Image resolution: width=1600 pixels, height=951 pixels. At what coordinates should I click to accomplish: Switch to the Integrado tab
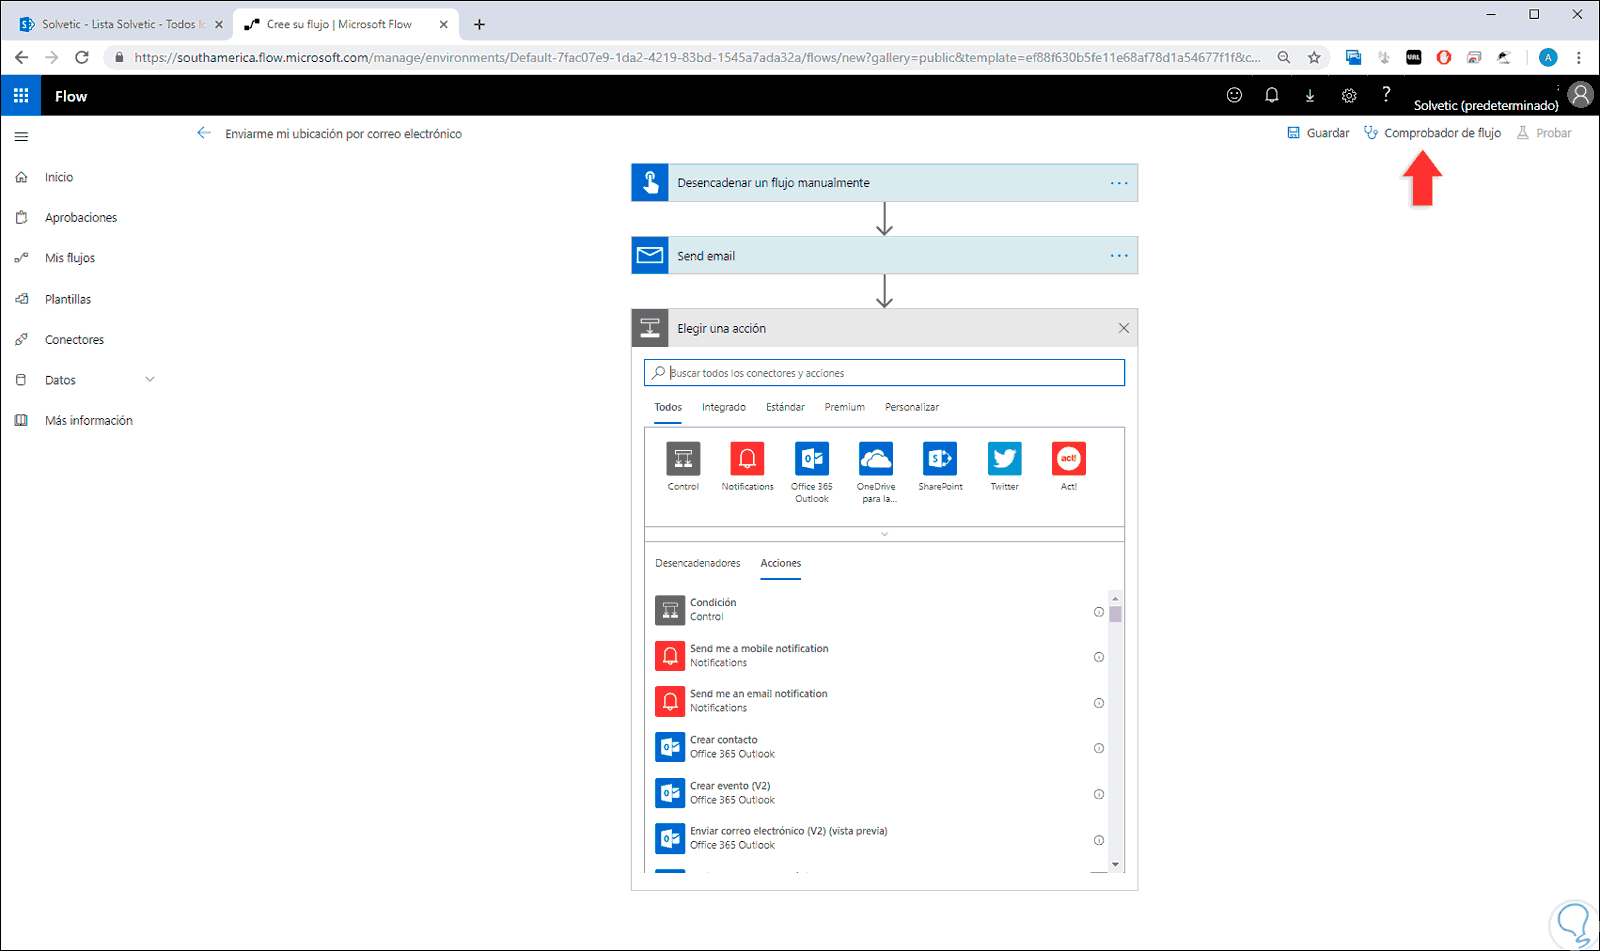724,407
